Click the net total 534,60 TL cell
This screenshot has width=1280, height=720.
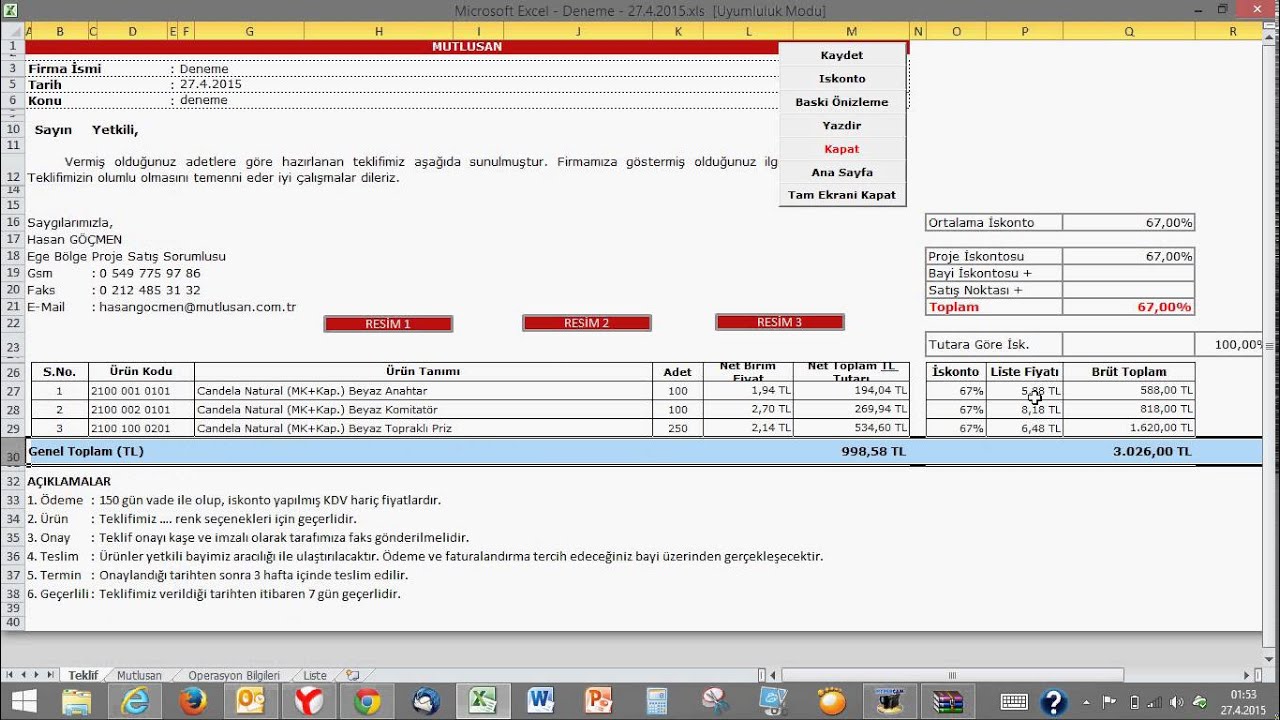[x=851, y=428]
